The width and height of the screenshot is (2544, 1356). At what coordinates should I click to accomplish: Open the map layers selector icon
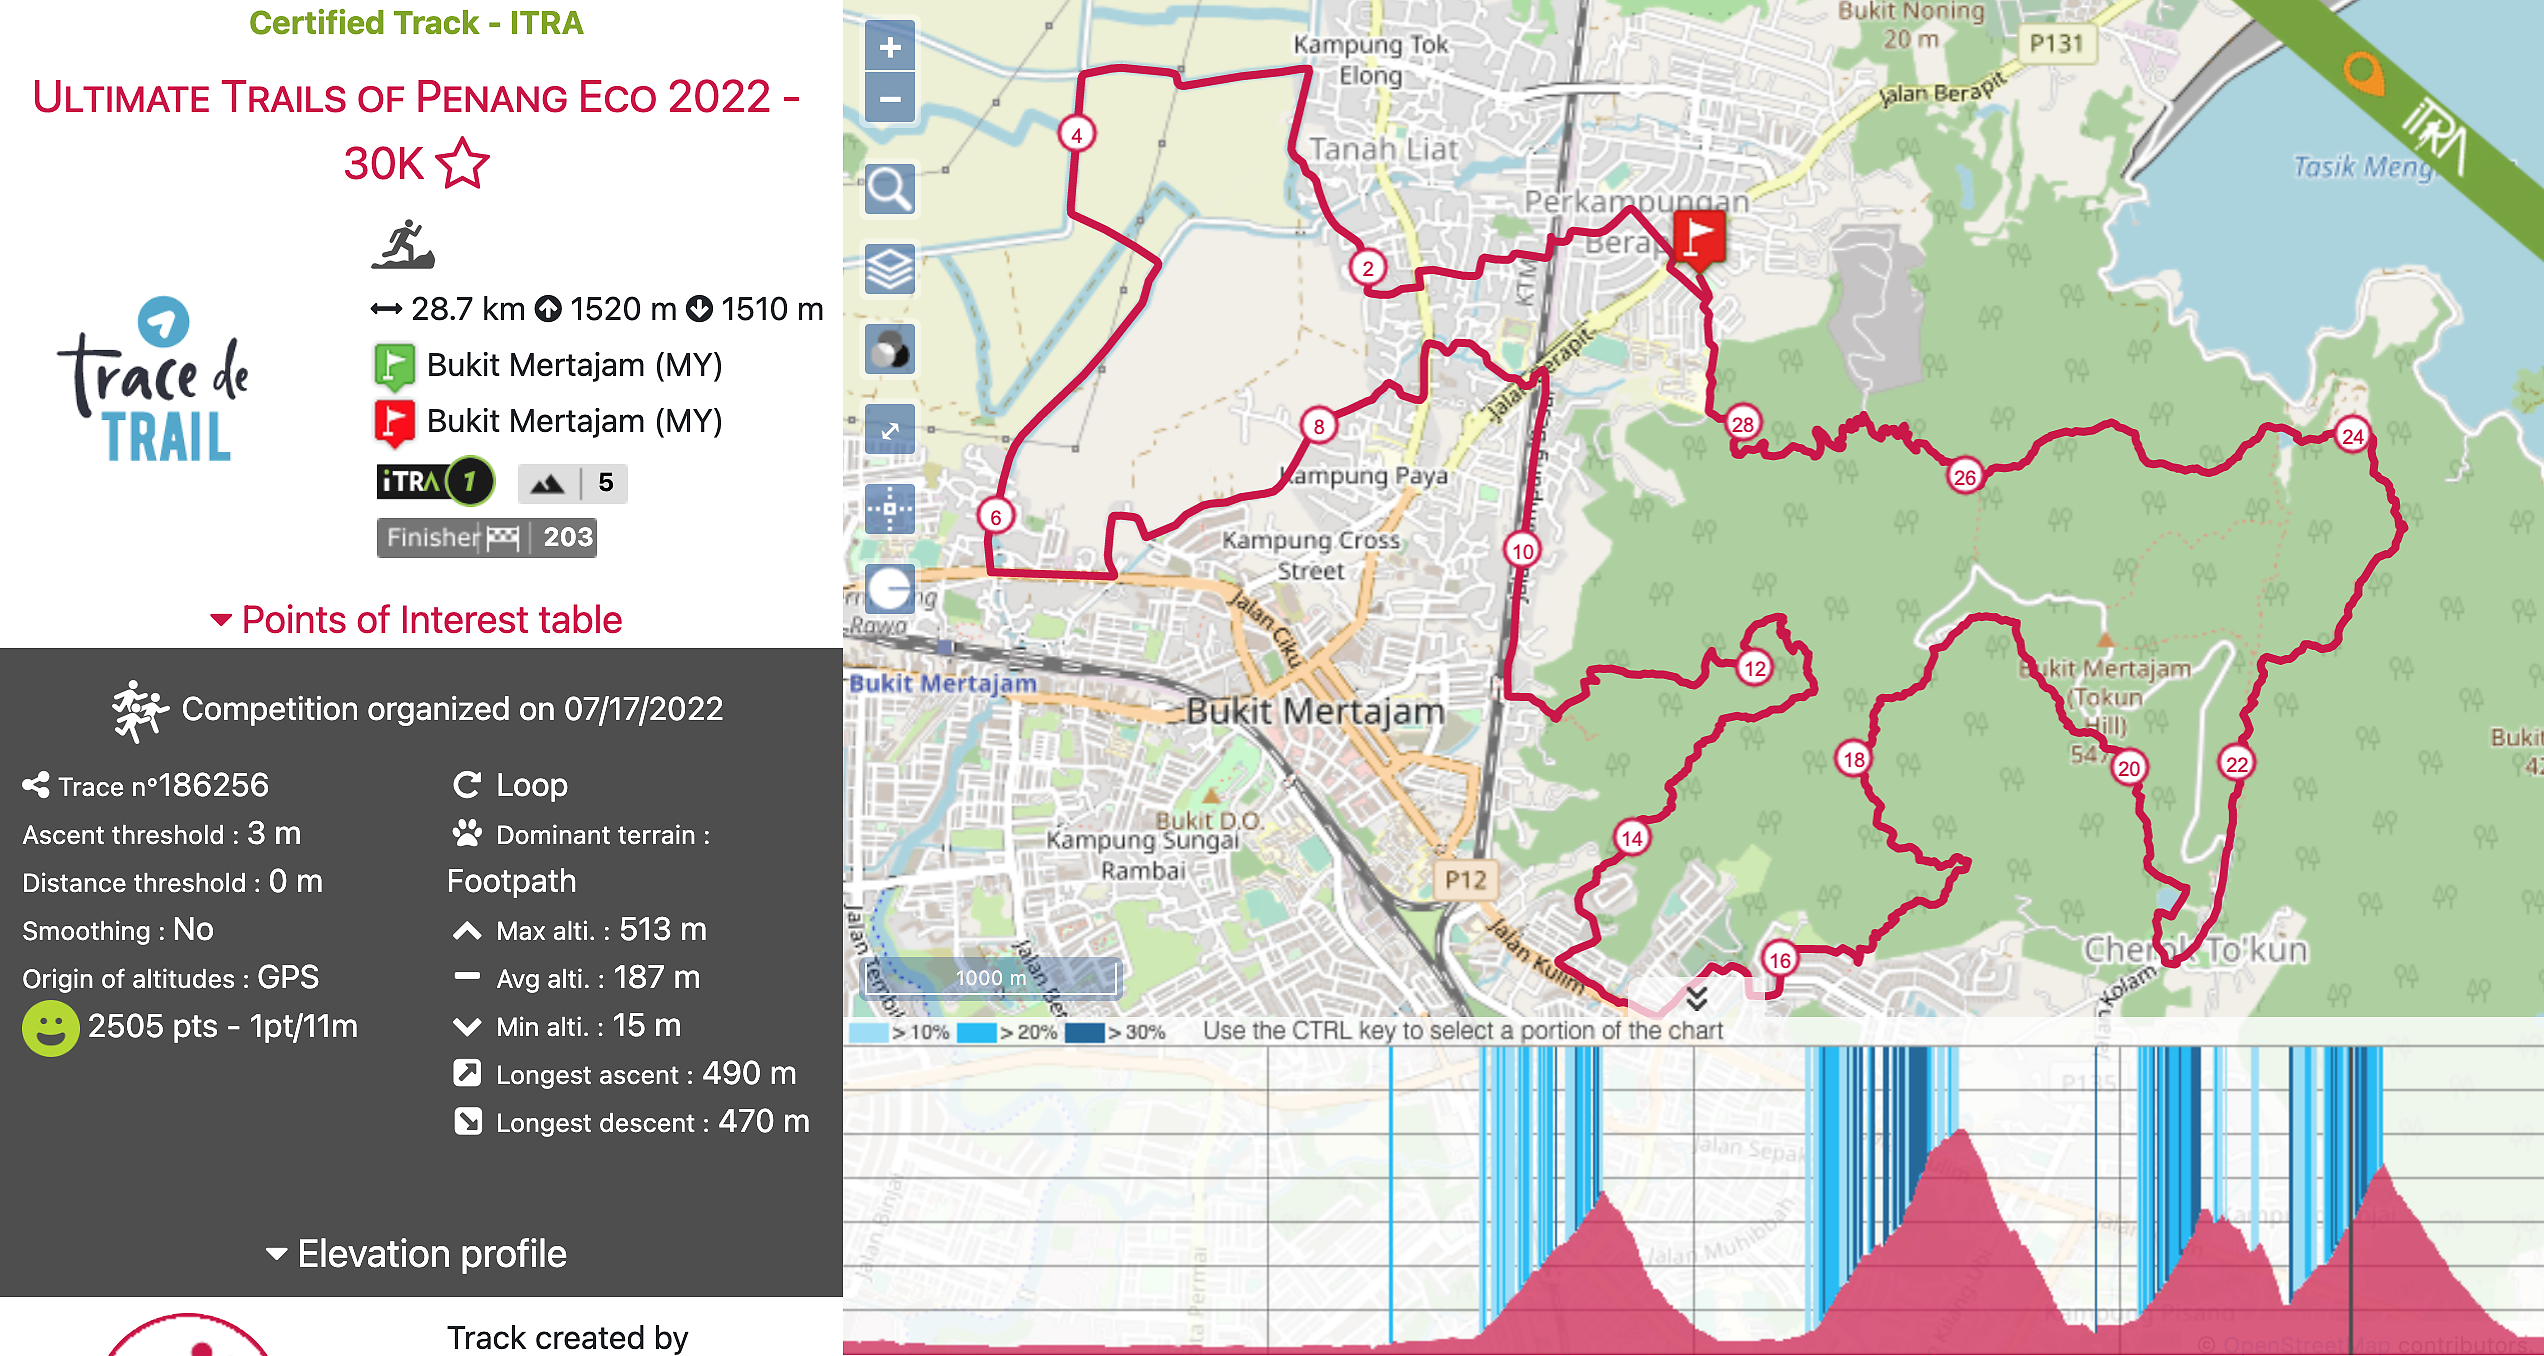[x=889, y=268]
